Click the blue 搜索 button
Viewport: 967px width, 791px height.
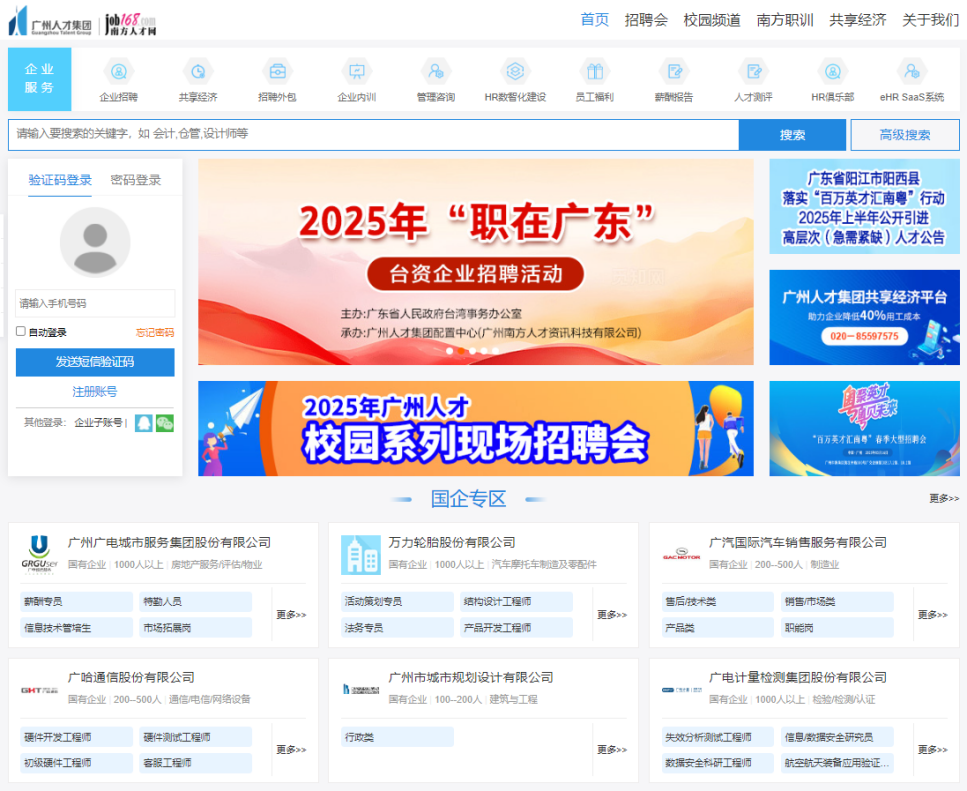(x=792, y=135)
